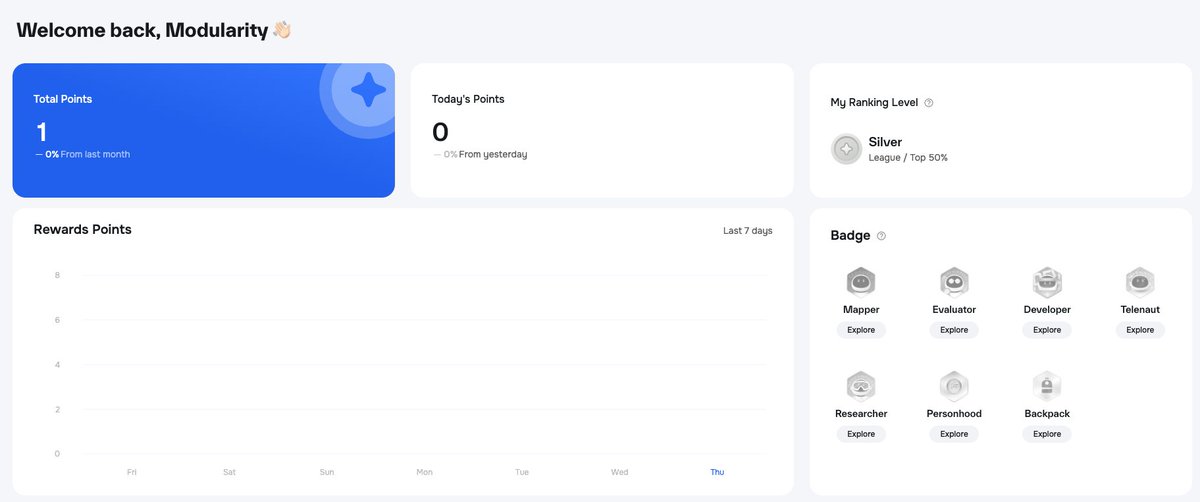Click the Welcome back, Modularity heading

tap(142, 30)
